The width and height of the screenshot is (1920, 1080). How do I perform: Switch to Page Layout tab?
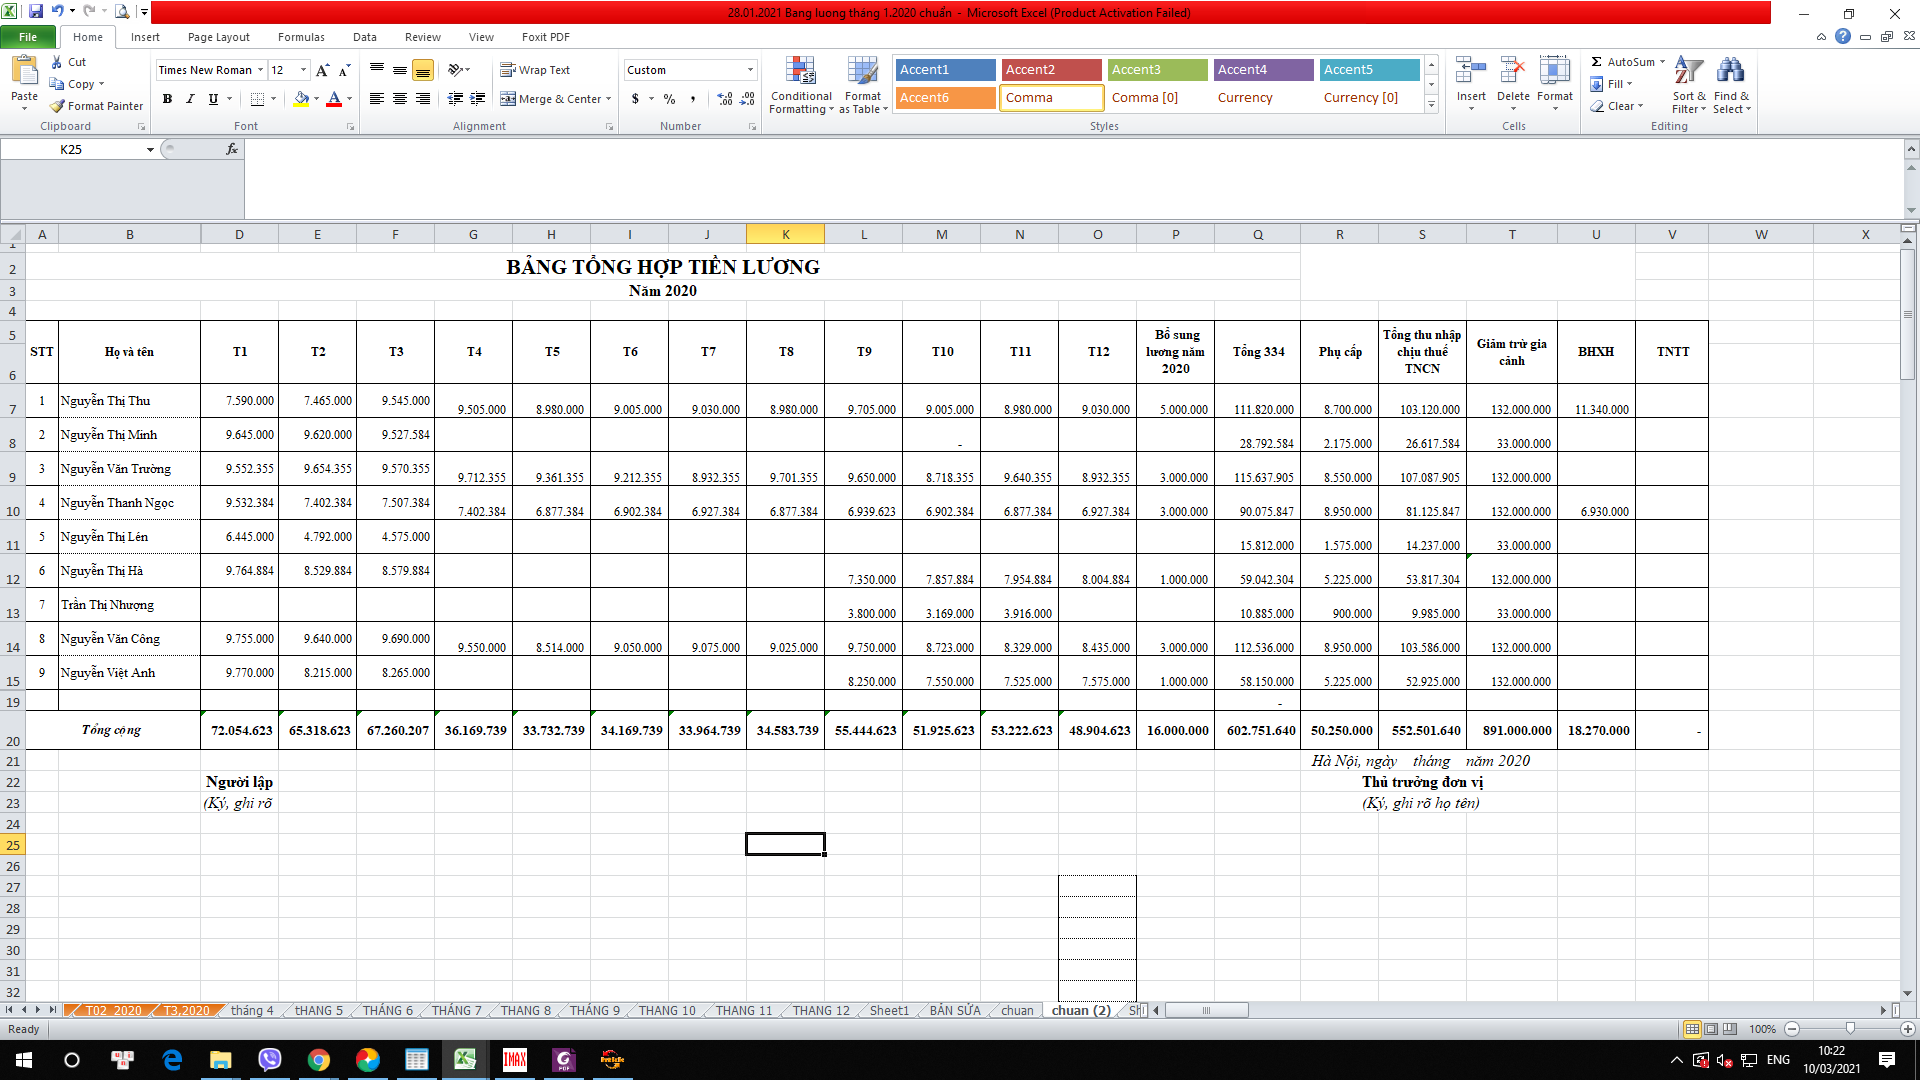pos(219,37)
